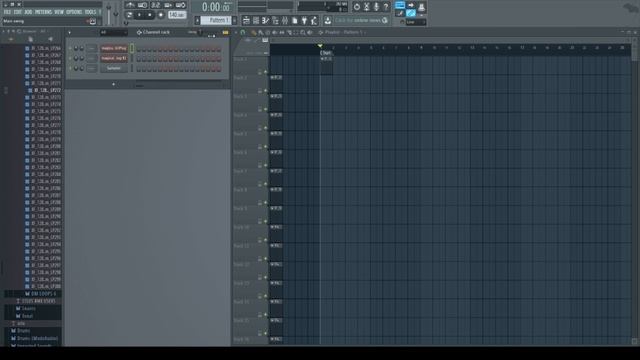Enable the recording countdown icon

[x=155, y=5]
